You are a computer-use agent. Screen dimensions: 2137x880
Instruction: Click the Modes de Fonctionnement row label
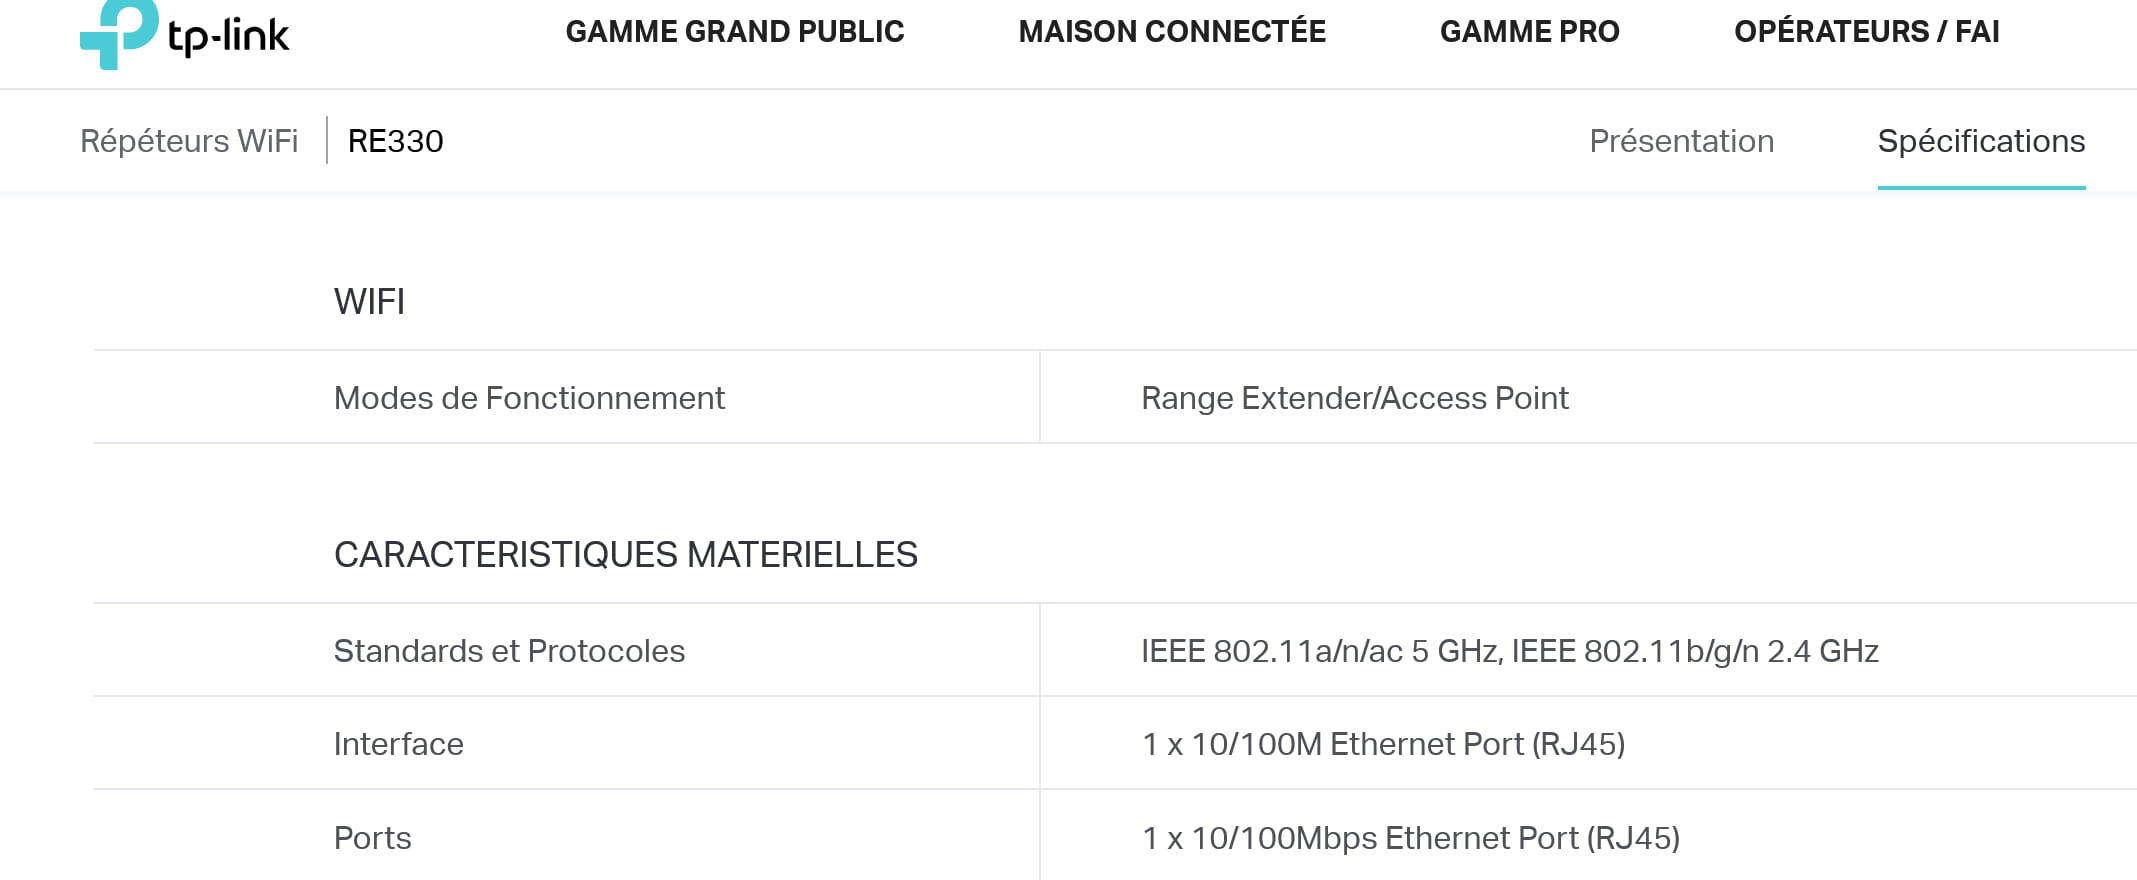[x=529, y=398]
